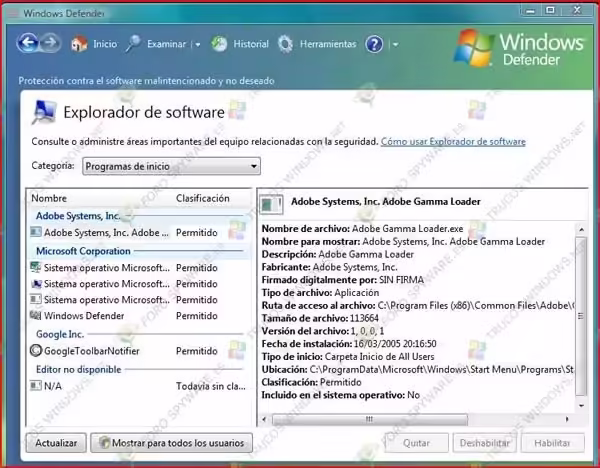600x468 pixels.
Task: Click the details scroll down arrow
Action: tap(581, 406)
